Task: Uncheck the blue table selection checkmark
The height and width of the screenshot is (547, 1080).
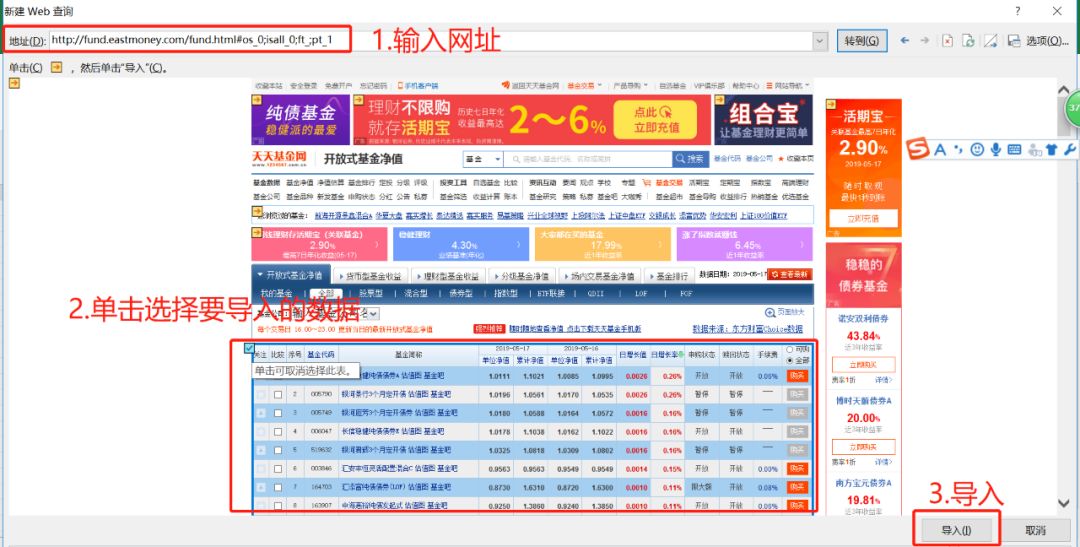Action: pos(249,349)
